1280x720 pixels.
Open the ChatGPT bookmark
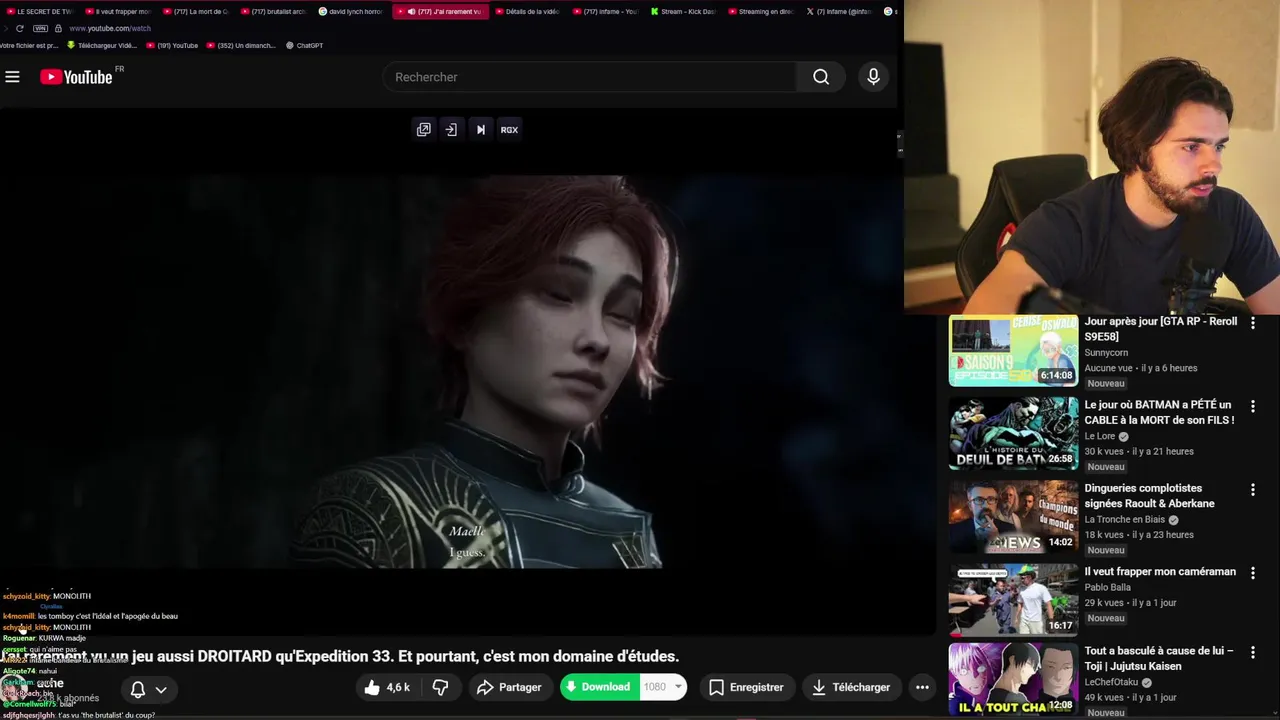tap(304, 45)
